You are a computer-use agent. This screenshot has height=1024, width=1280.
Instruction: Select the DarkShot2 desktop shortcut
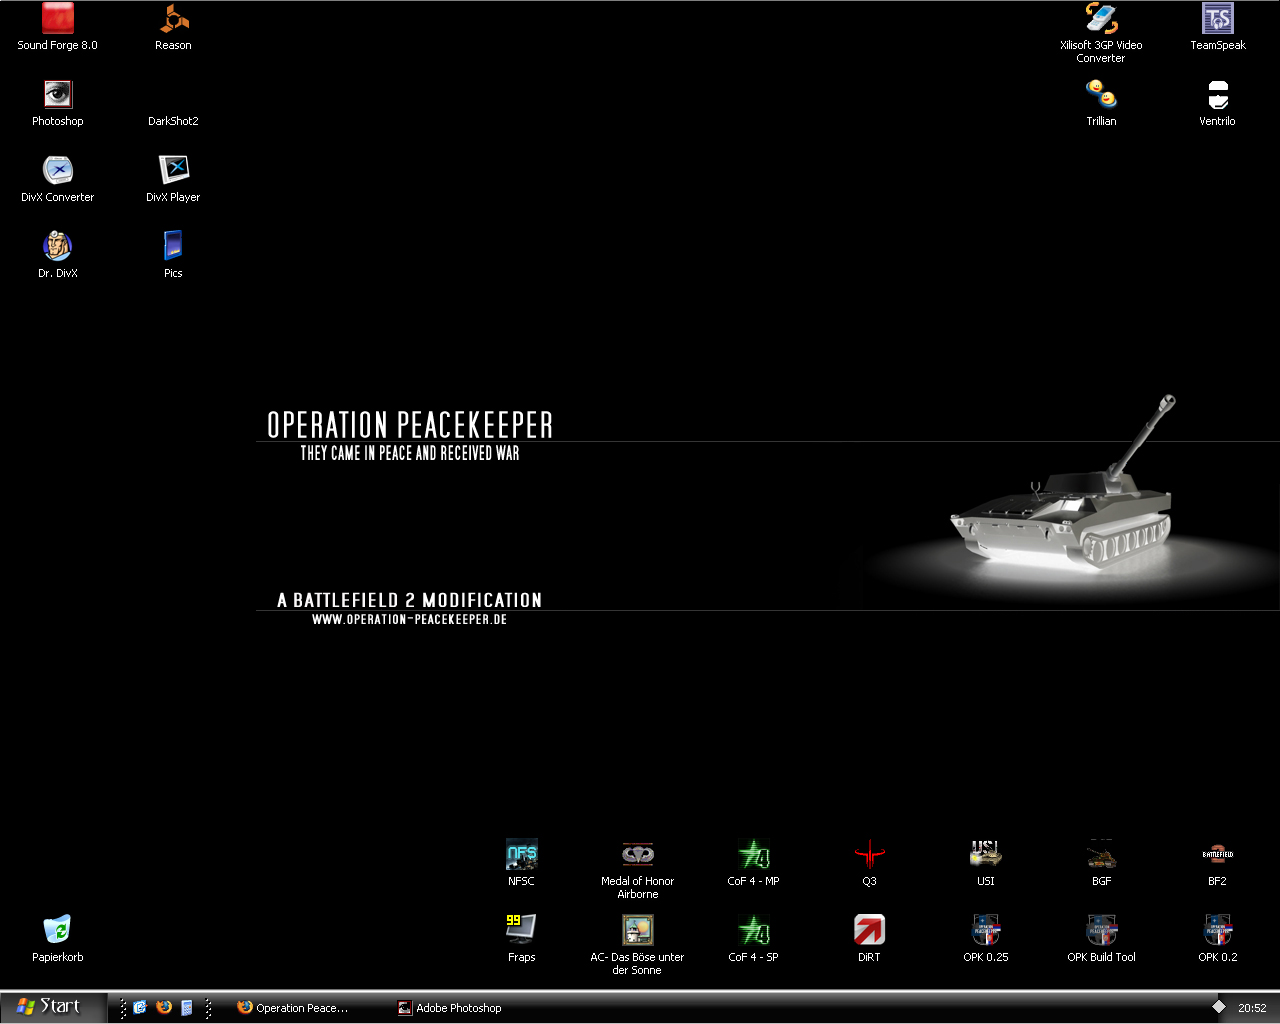click(x=173, y=121)
